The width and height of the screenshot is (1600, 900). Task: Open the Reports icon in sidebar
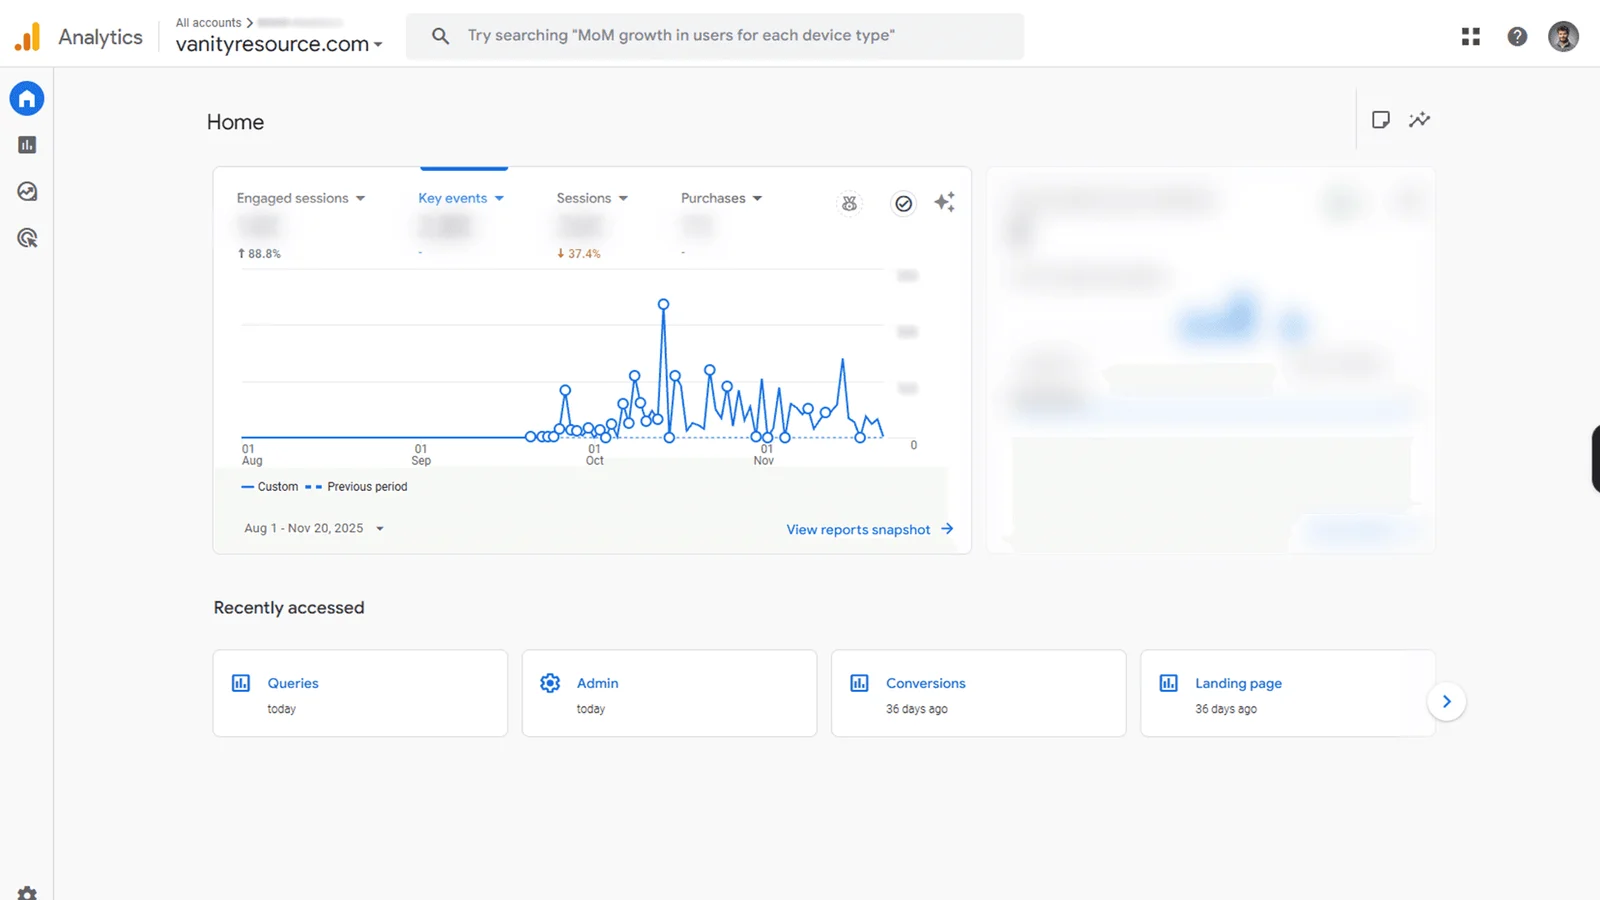[27, 145]
